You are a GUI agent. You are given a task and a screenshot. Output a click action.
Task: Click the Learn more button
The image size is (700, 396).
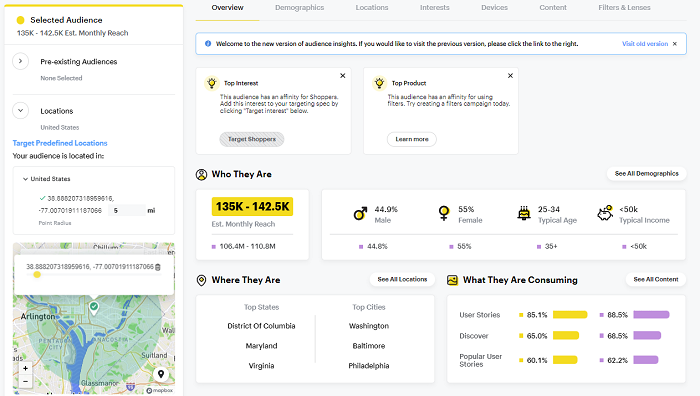pos(412,139)
